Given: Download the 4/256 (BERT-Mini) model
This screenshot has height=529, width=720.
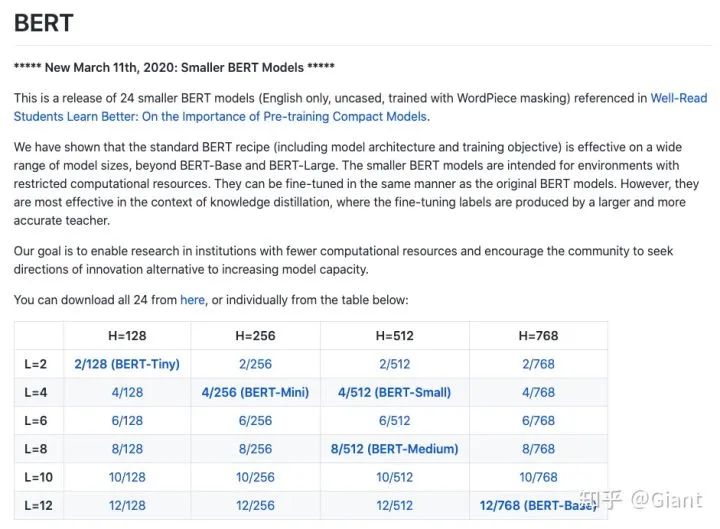Looking at the screenshot, I should 255,393.
